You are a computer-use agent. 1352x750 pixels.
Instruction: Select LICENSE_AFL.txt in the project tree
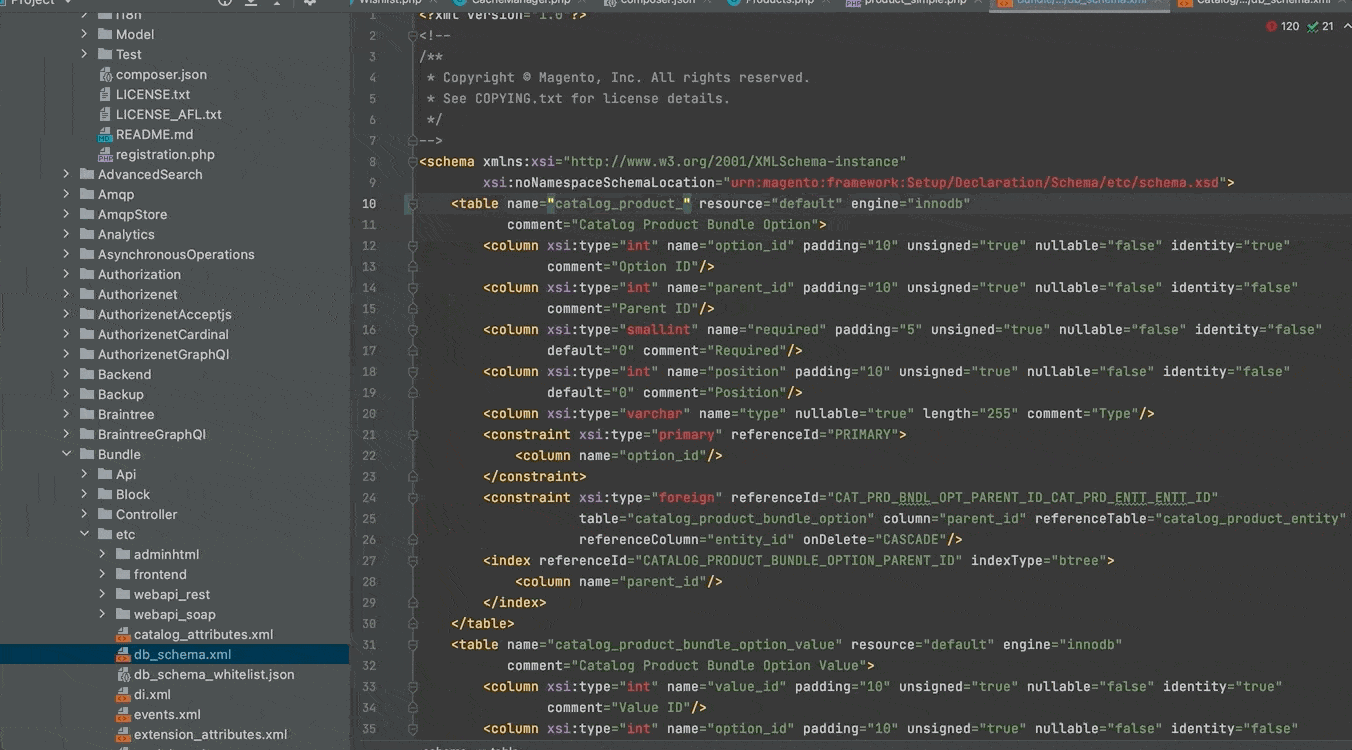point(168,115)
